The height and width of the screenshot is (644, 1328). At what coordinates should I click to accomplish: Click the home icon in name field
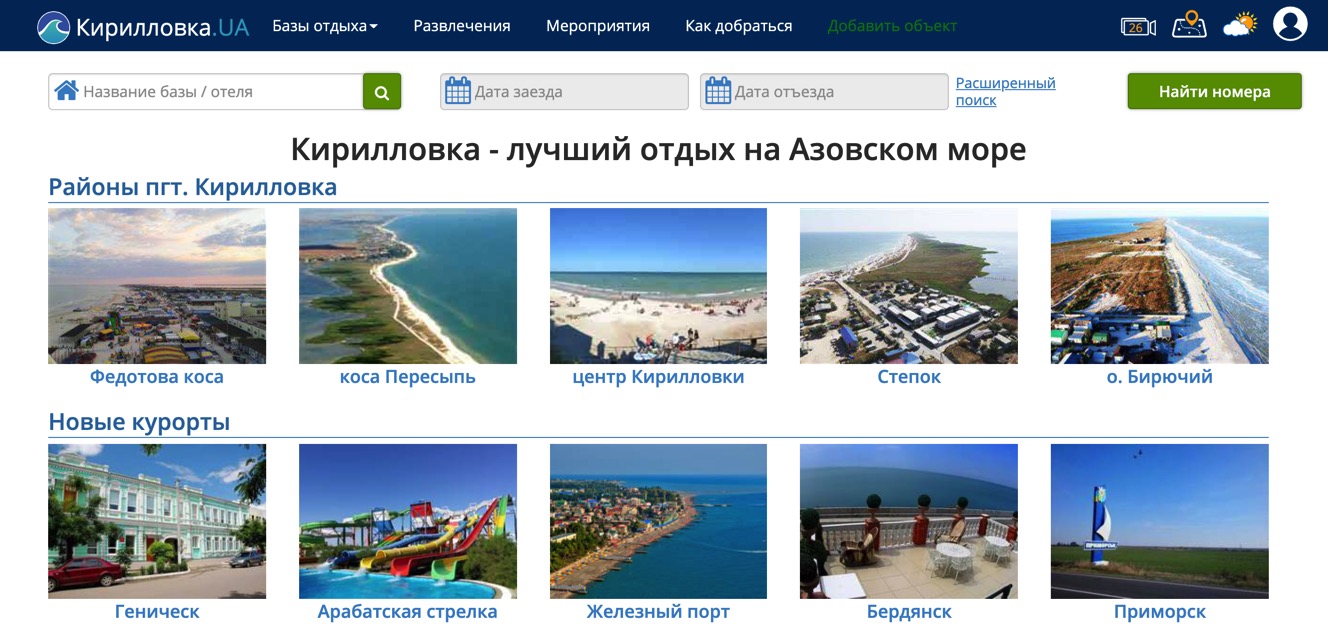[66, 91]
